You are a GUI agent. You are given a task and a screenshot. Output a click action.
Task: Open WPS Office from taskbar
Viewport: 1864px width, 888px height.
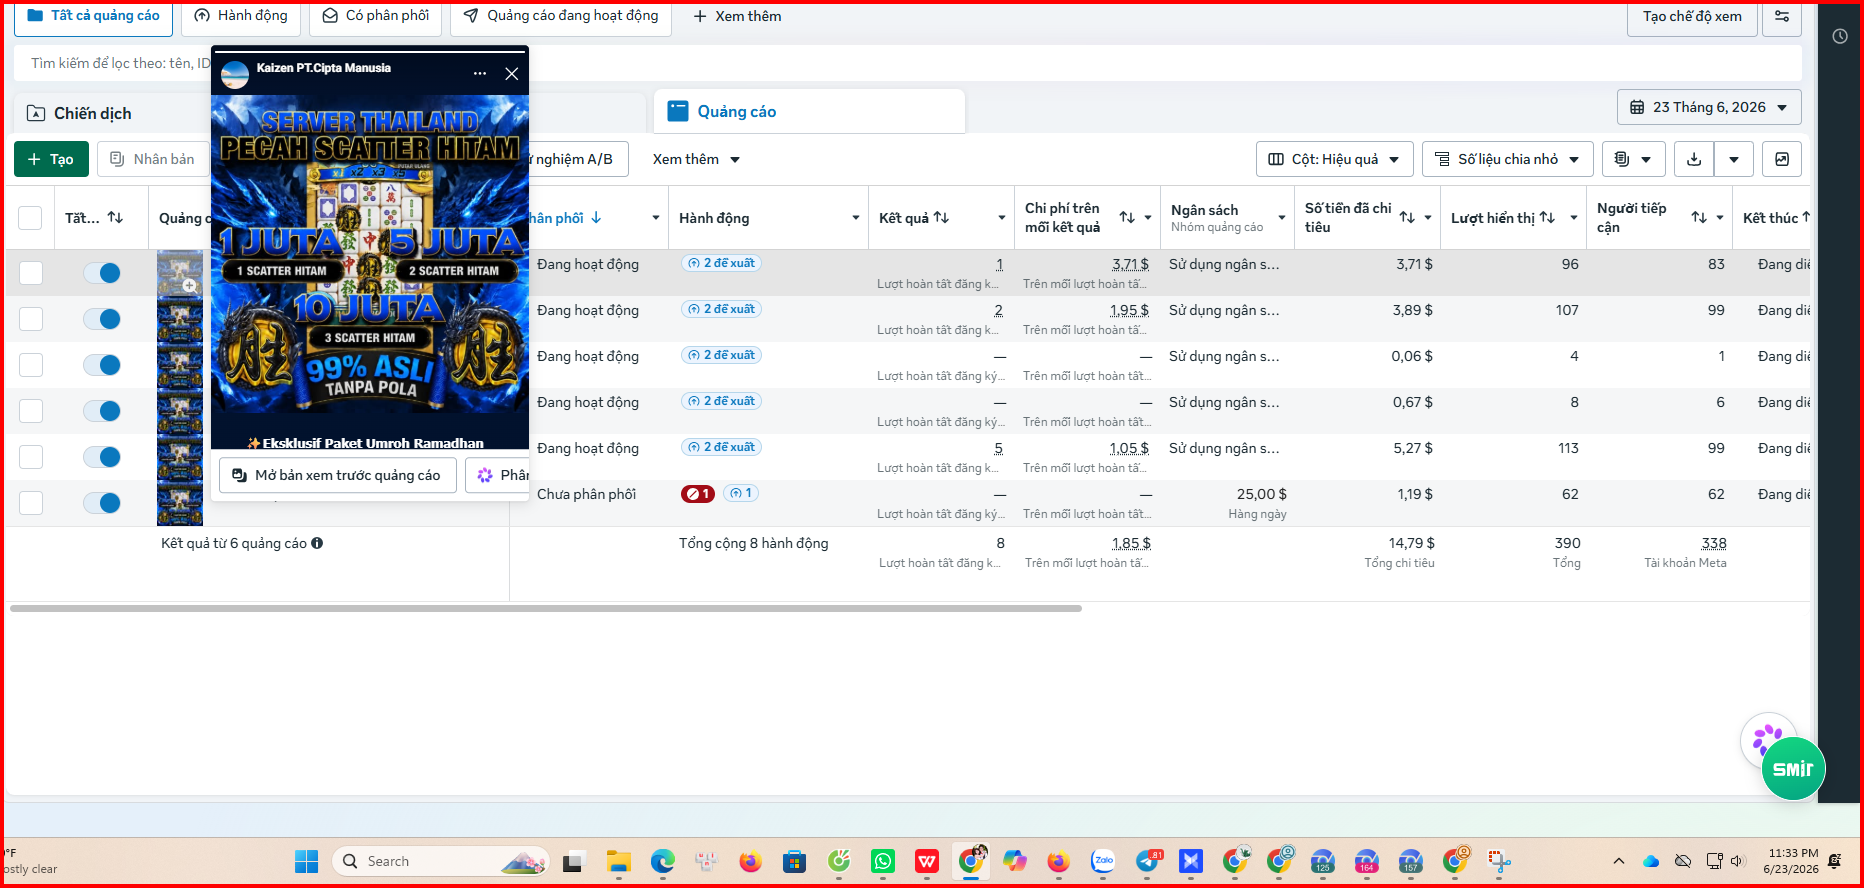click(927, 861)
